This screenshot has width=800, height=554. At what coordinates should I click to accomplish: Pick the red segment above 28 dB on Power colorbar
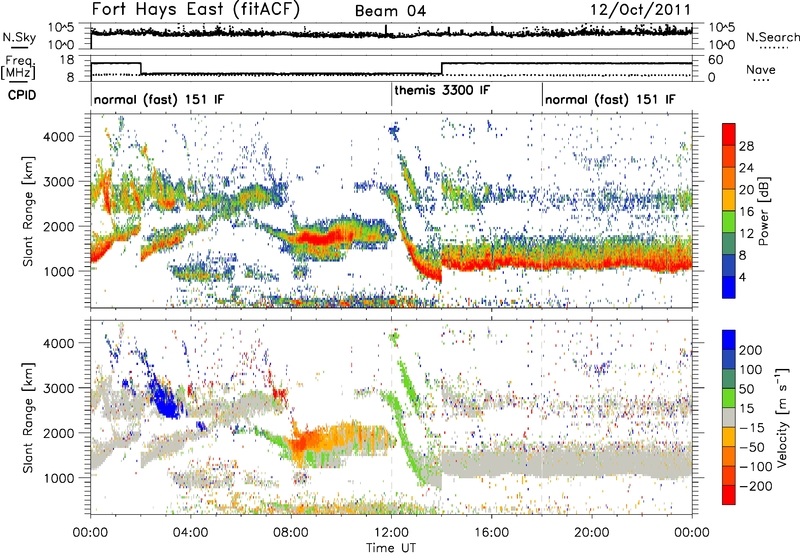click(x=729, y=135)
